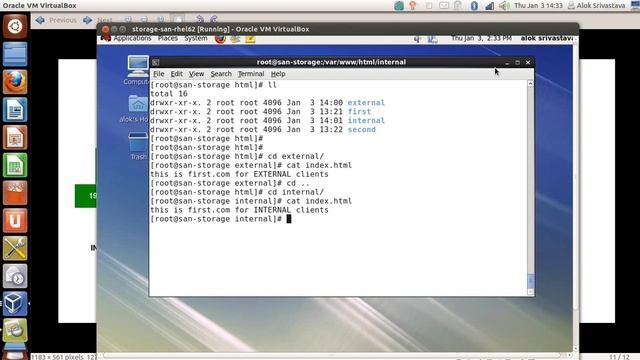Click the 'cd internal/' command line
The height and width of the screenshot is (360, 640).
(296, 192)
